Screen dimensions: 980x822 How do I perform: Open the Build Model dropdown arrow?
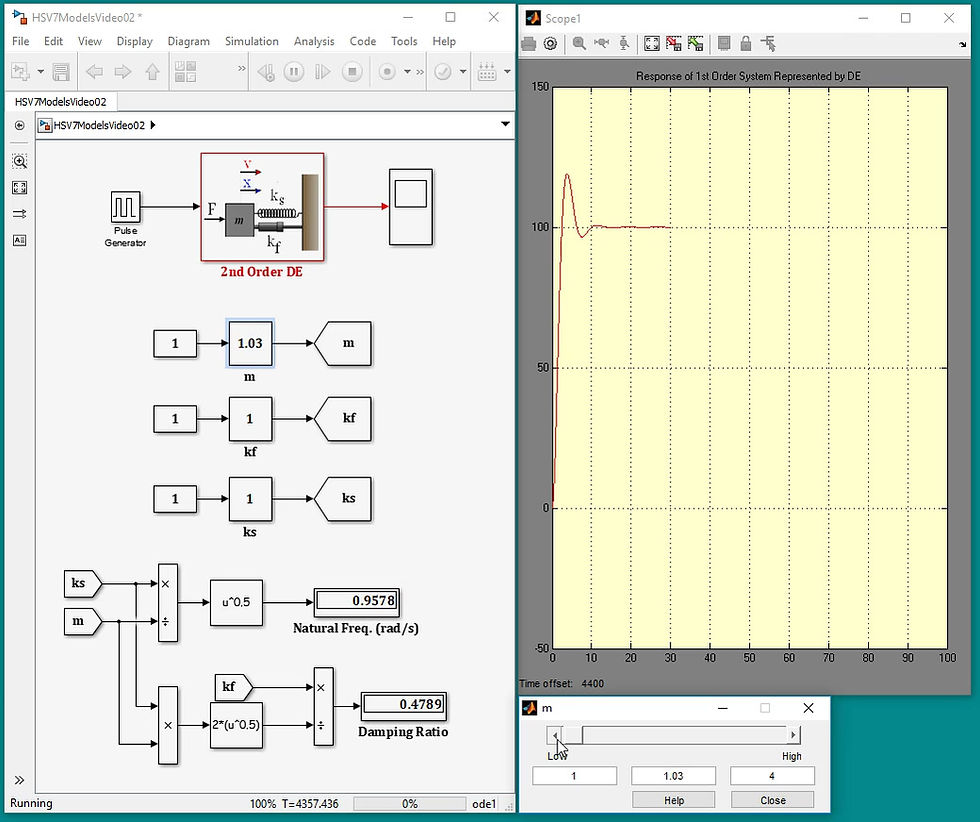click(x=507, y=72)
